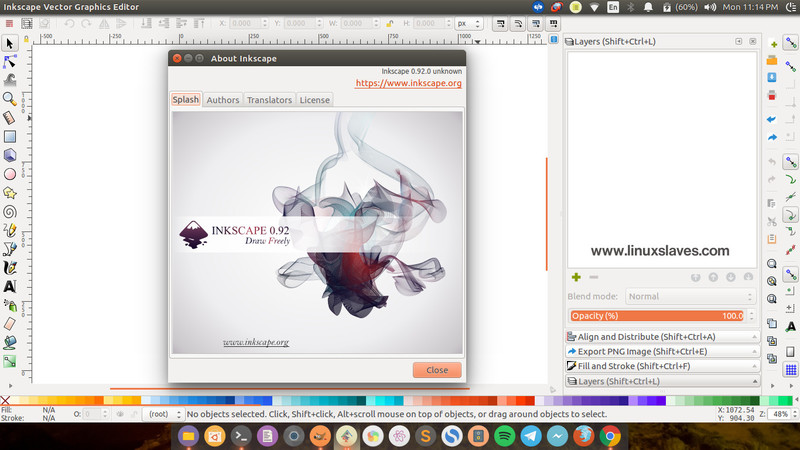Select the Pencil freehand tool

coord(10,230)
